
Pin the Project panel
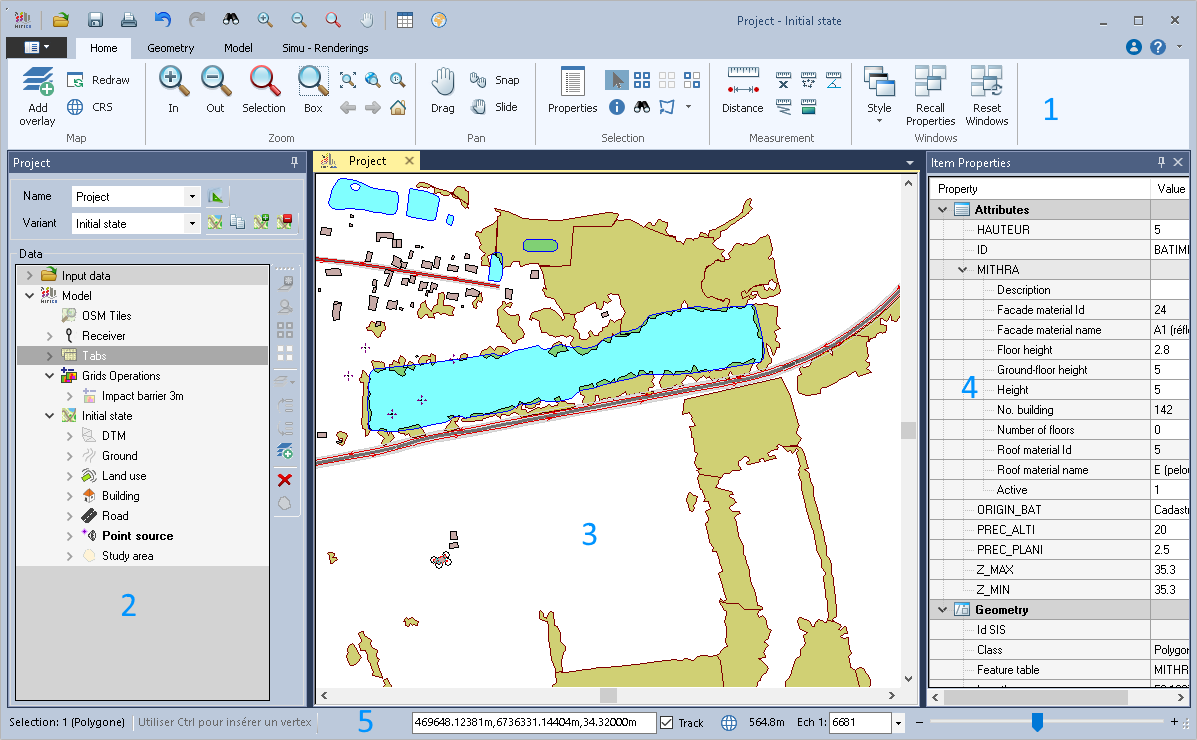(295, 162)
